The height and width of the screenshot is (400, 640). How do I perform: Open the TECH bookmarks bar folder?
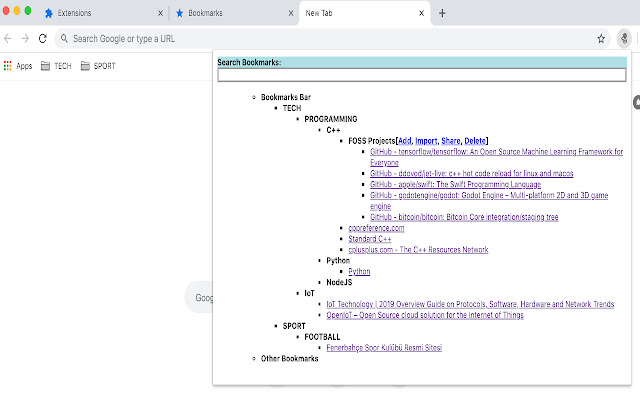pyautogui.click(x=56, y=66)
